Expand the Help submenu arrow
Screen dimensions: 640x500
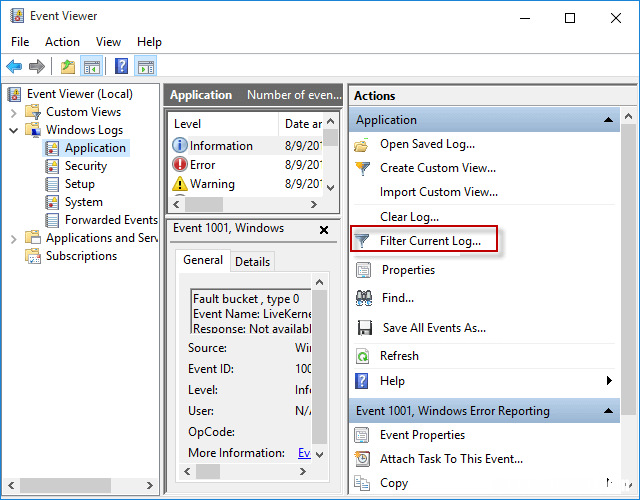pyautogui.click(x=609, y=381)
